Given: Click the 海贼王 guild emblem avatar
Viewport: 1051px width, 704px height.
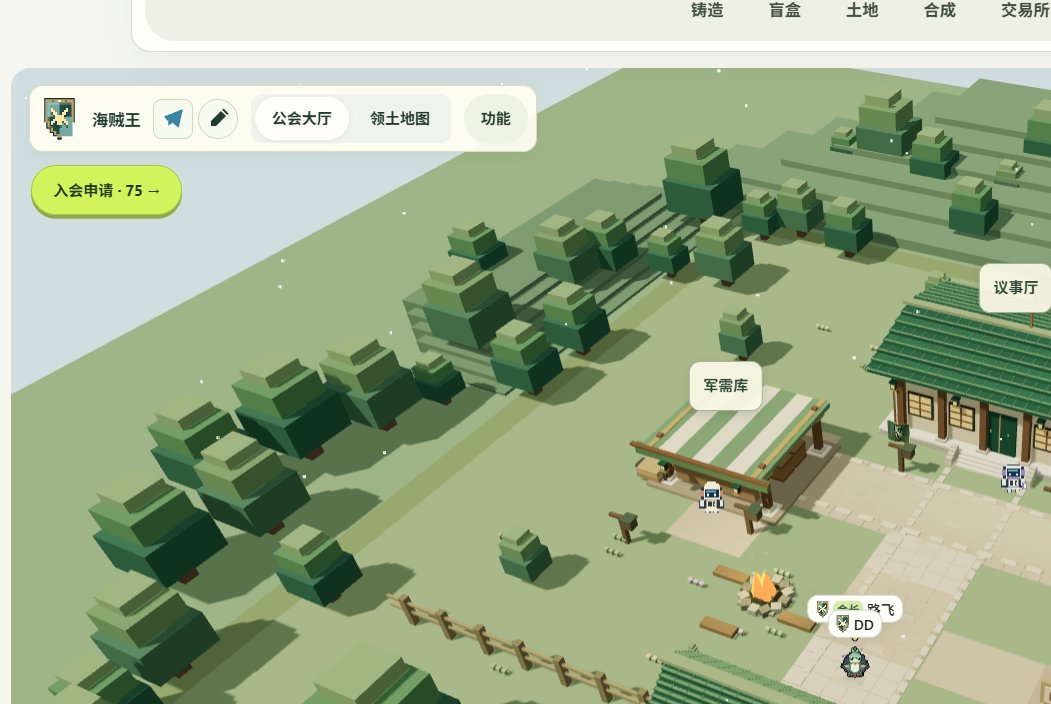Looking at the screenshot, I should click(59, 119).
